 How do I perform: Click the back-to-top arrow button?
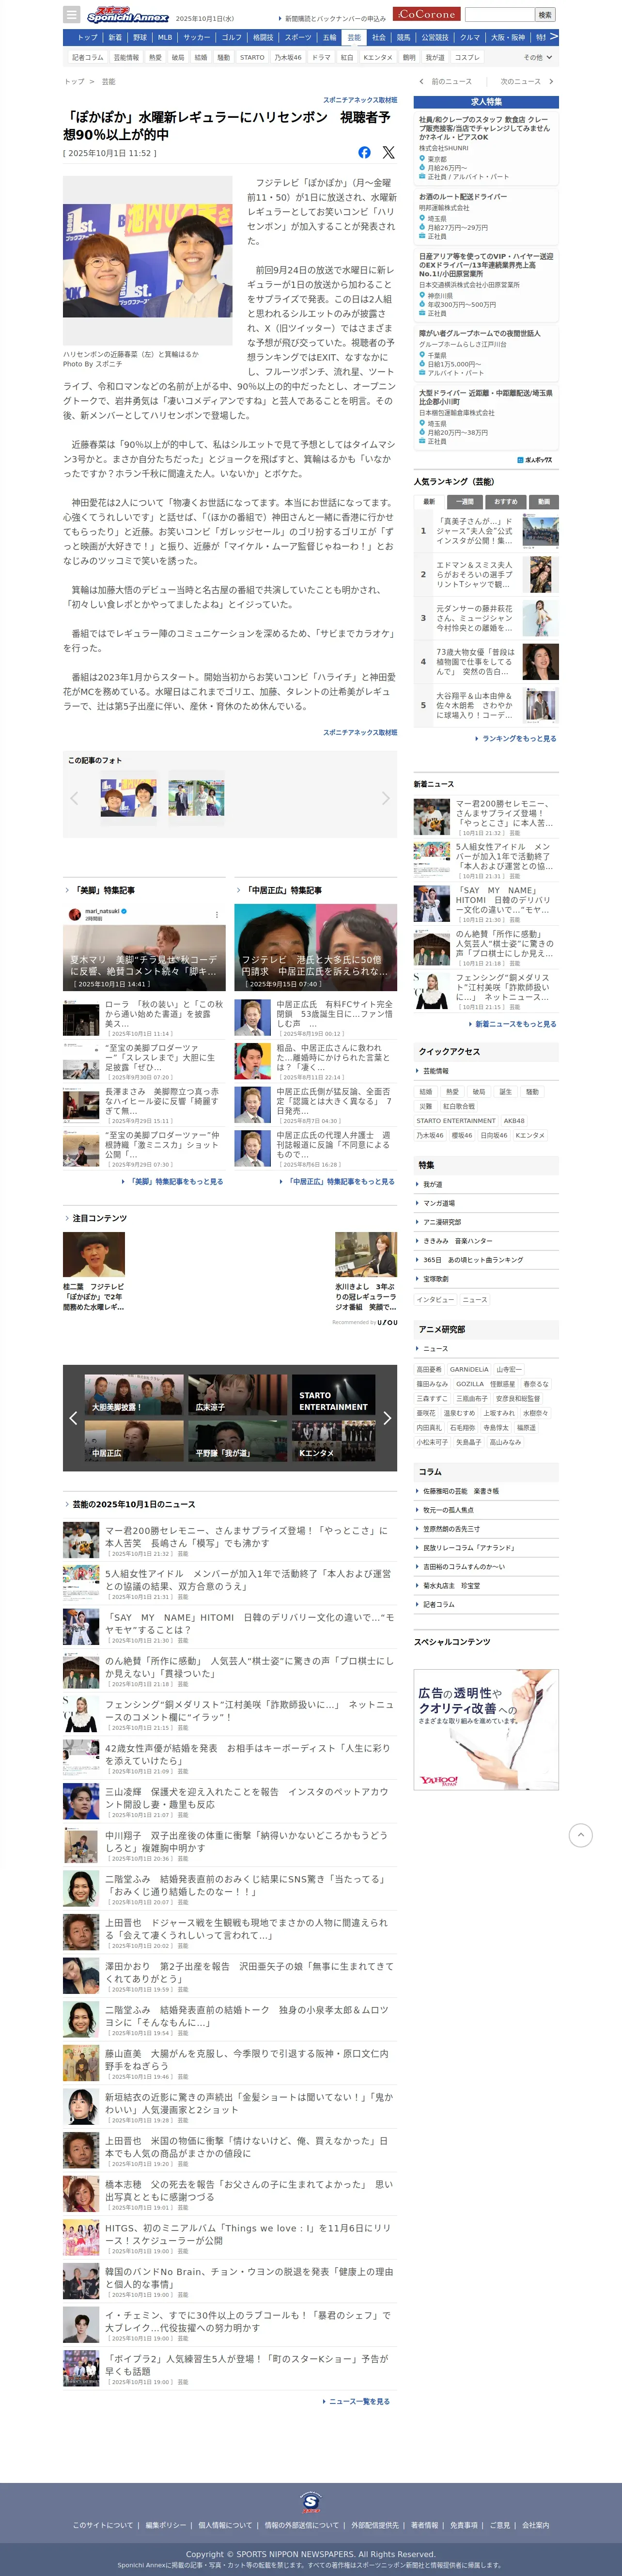(580, 1835)
